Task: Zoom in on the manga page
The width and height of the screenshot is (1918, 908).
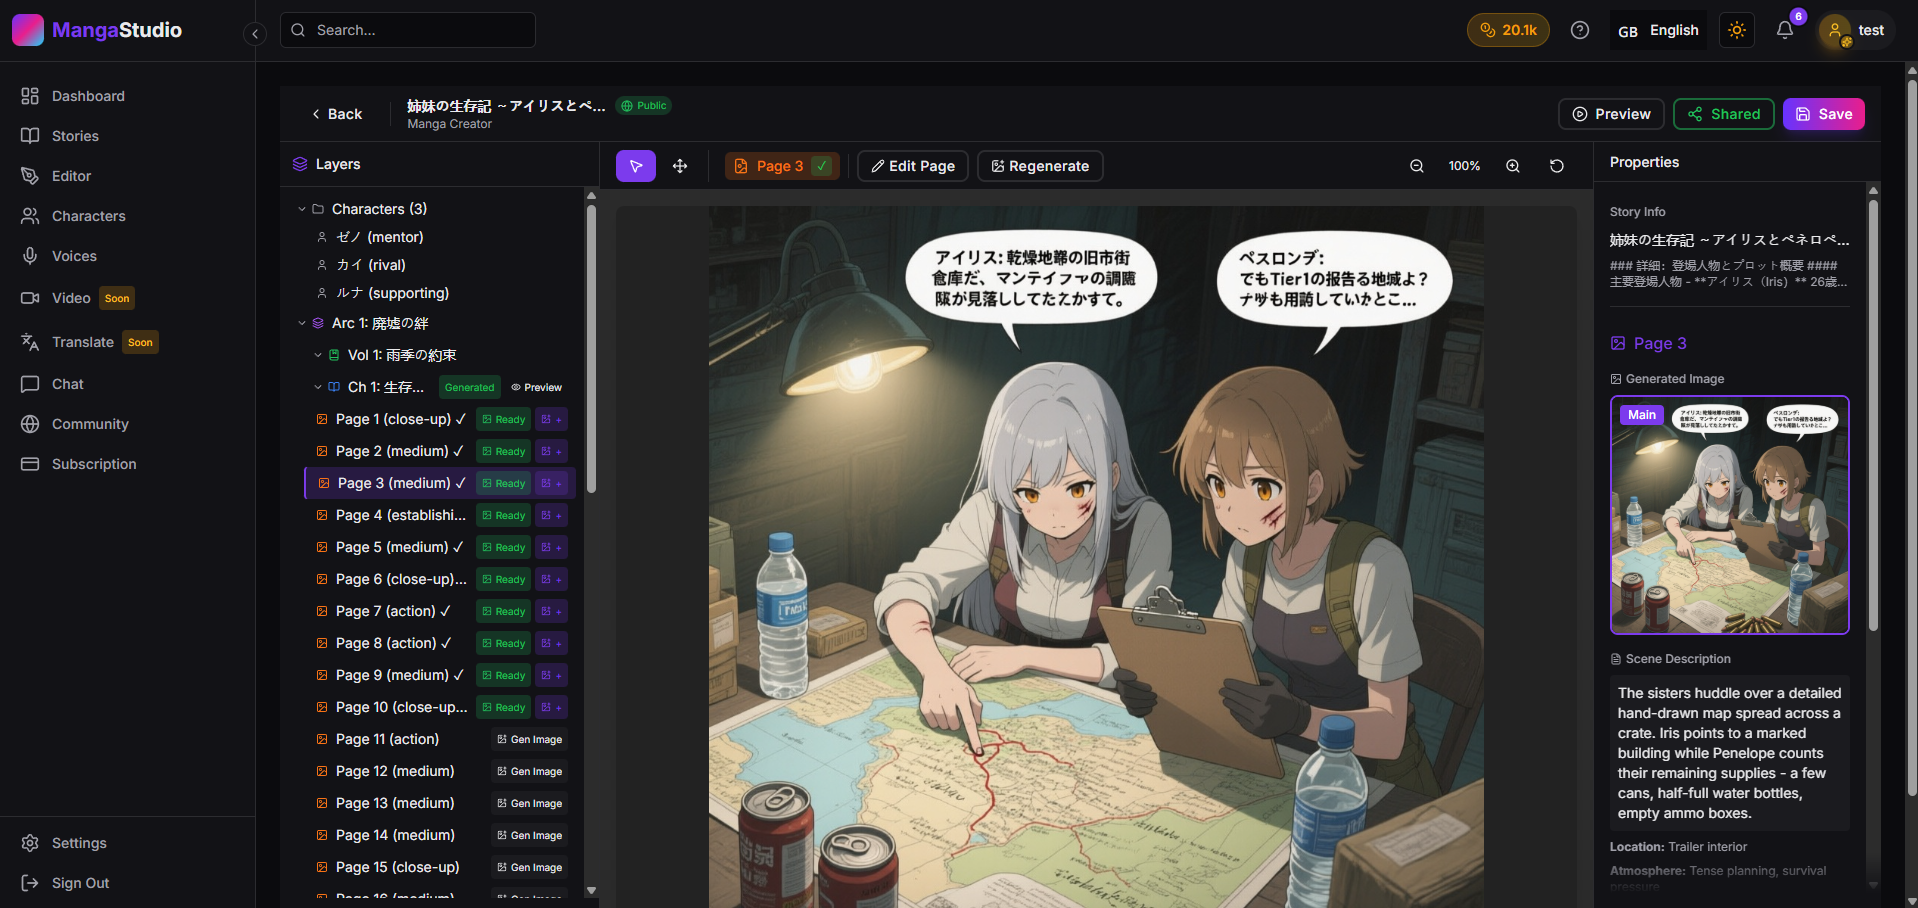Action: click(x=1512, y=166)
